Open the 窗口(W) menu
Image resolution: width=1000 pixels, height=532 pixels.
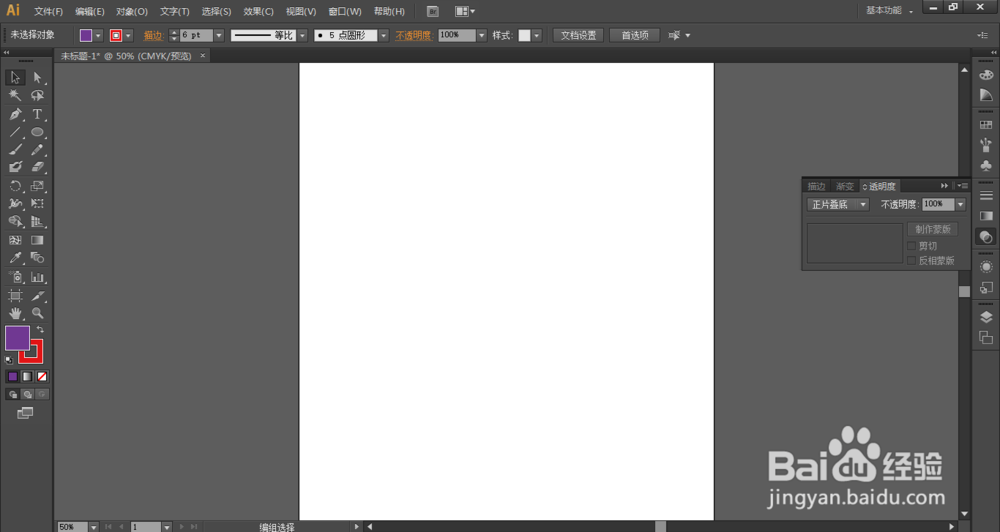344,11
